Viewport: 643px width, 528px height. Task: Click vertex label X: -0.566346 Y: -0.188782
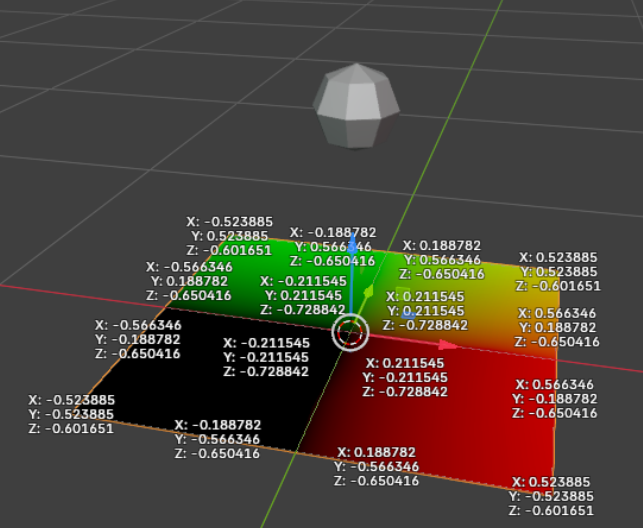[138, 339]
